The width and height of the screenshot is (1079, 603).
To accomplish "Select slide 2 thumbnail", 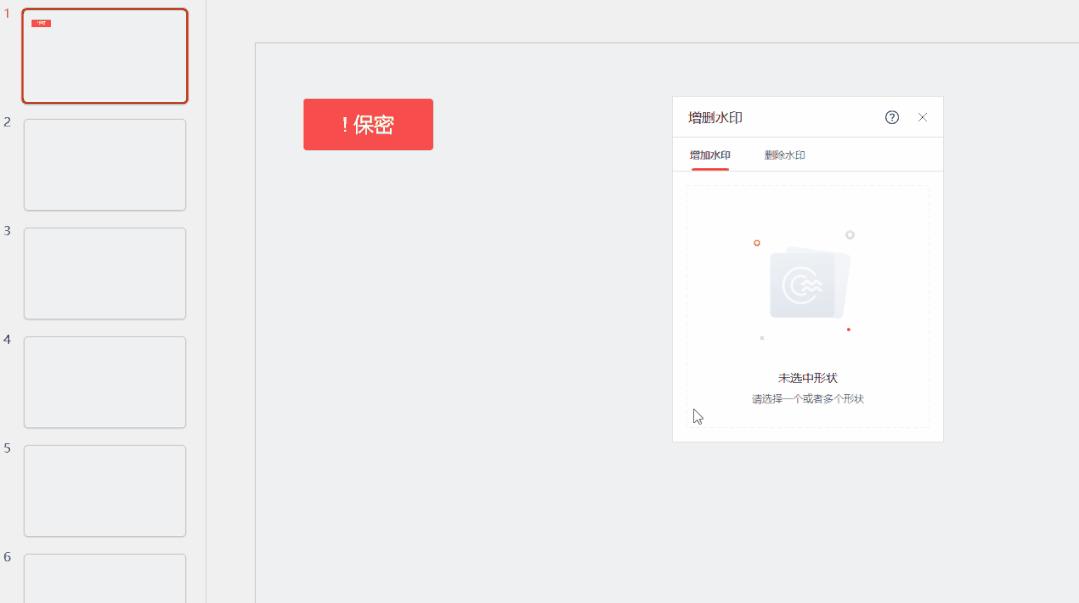I will 105,164.
